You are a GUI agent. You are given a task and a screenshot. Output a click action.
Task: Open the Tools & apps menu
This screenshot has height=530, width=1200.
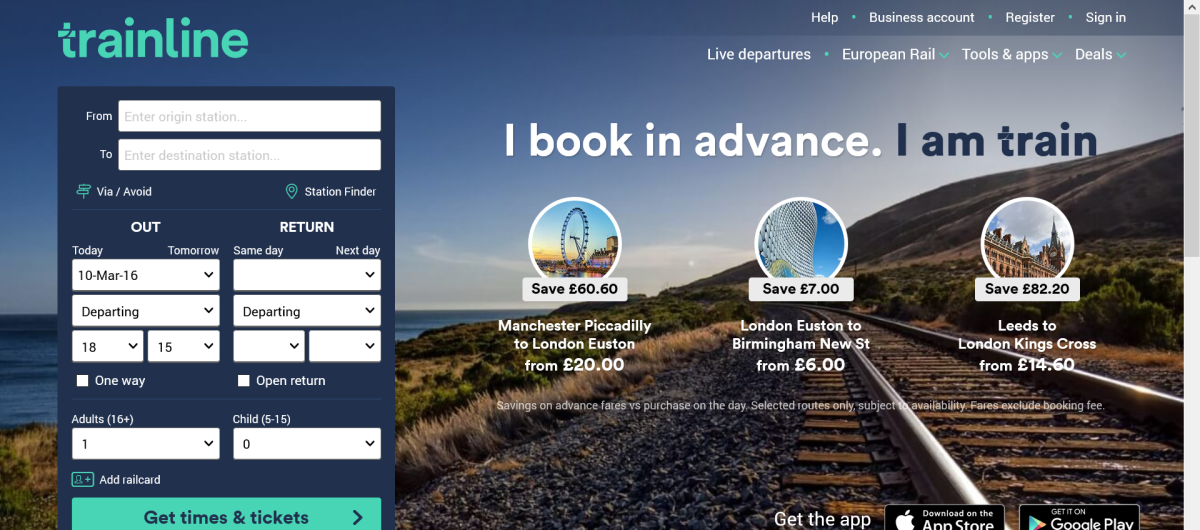click(1011, 55)
